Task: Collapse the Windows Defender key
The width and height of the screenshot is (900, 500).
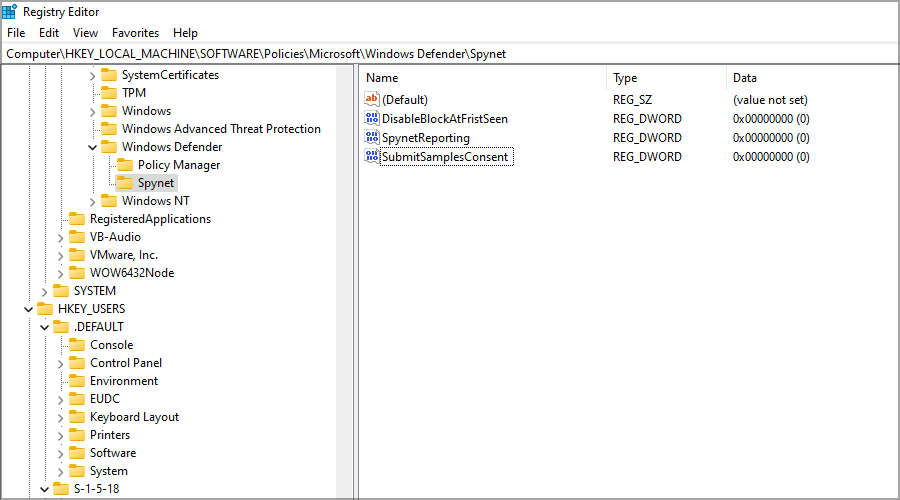Action: point(93,147)
